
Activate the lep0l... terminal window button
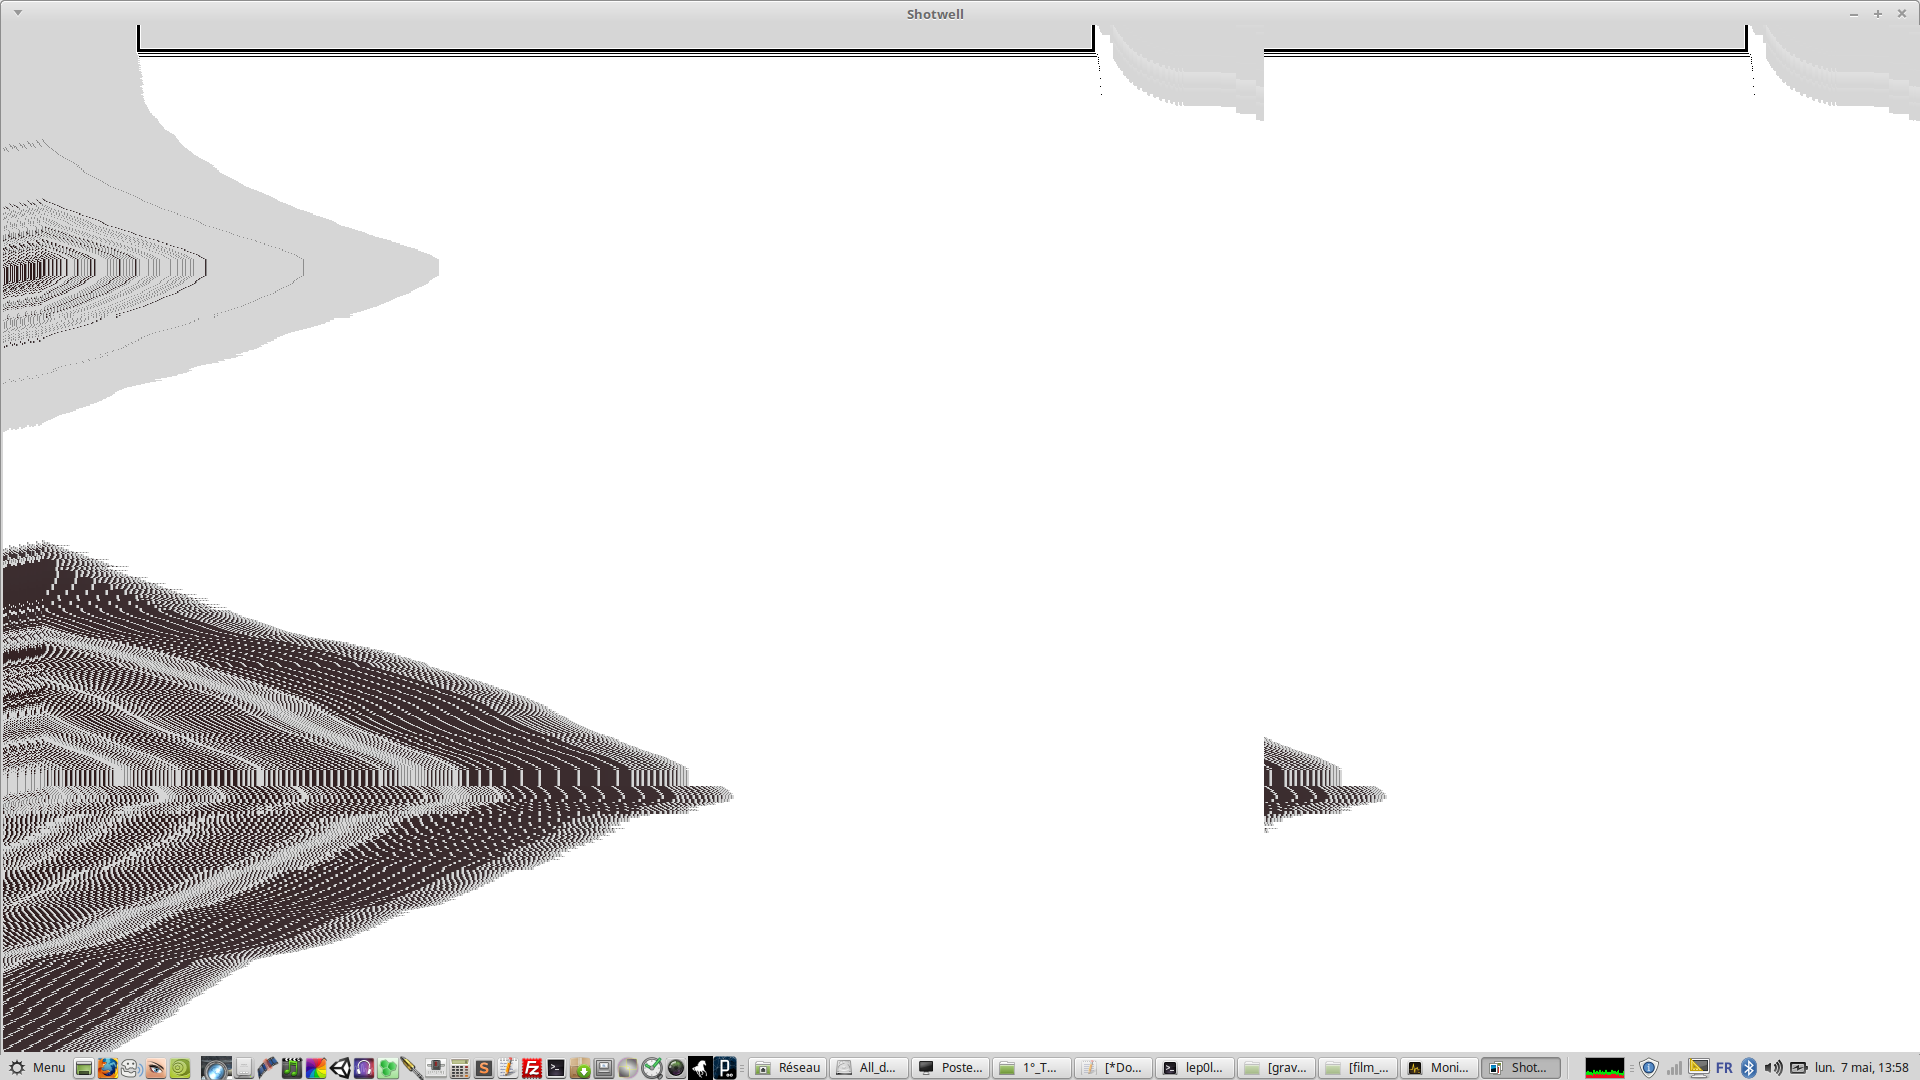tap(1194, 1067)
